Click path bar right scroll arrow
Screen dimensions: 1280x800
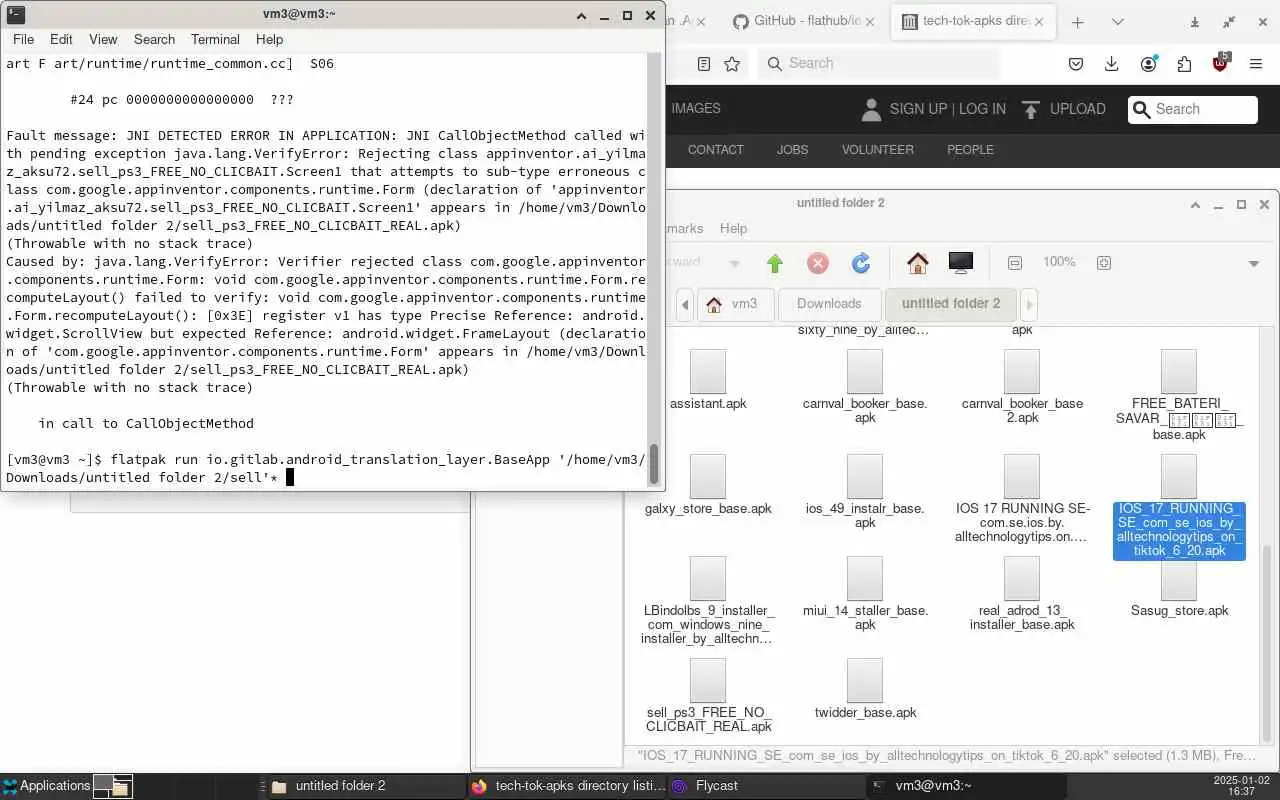(x=1029, y=304)
